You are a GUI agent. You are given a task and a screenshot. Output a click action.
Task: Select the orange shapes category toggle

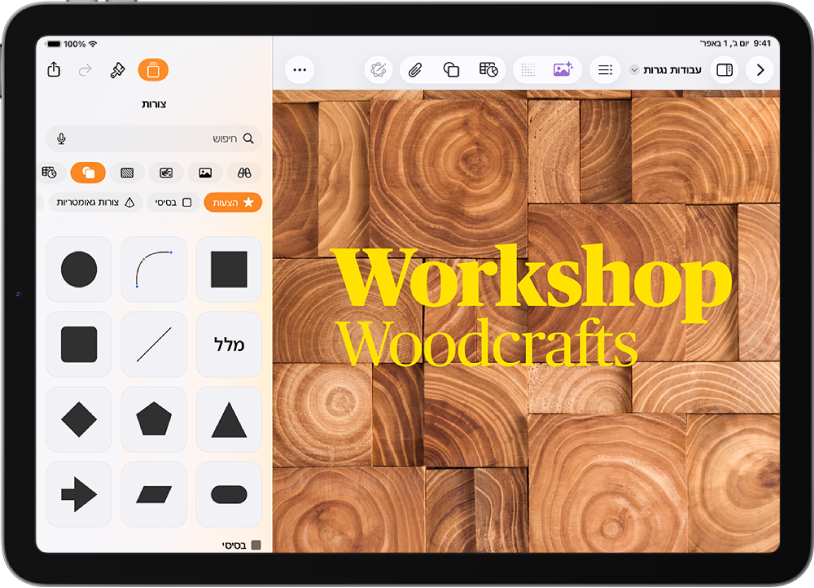point(88,172)
